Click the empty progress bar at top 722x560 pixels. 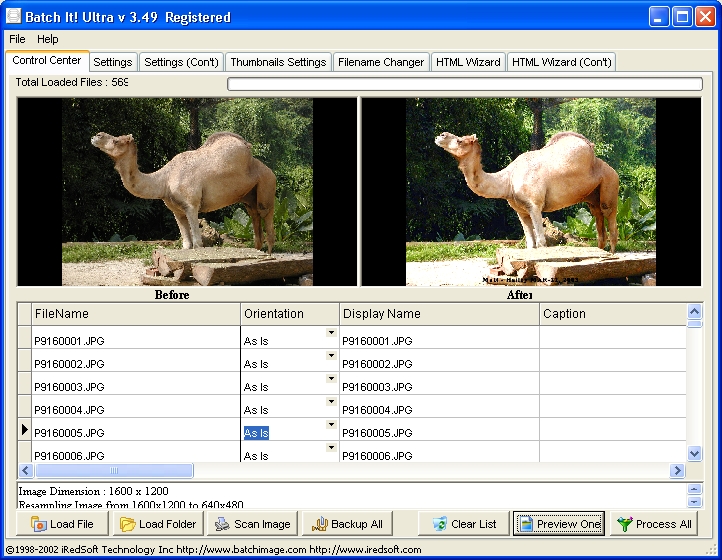(x=465, y=84)
